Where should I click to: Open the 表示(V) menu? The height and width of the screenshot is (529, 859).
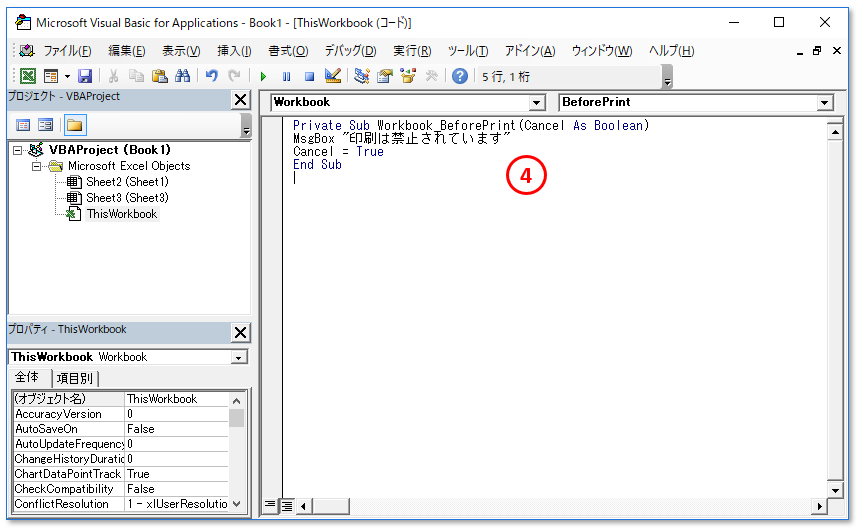[x=181, y=51]
